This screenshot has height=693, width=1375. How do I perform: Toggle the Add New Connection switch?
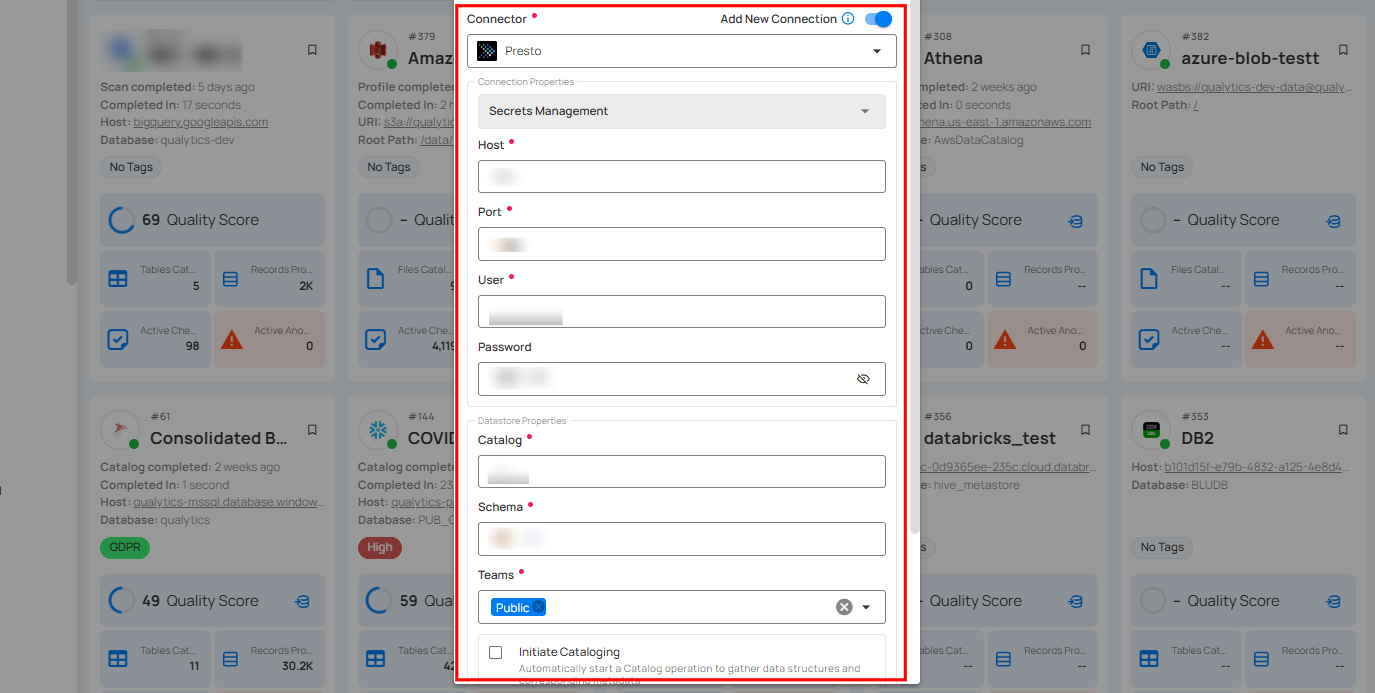coord(878,19)
